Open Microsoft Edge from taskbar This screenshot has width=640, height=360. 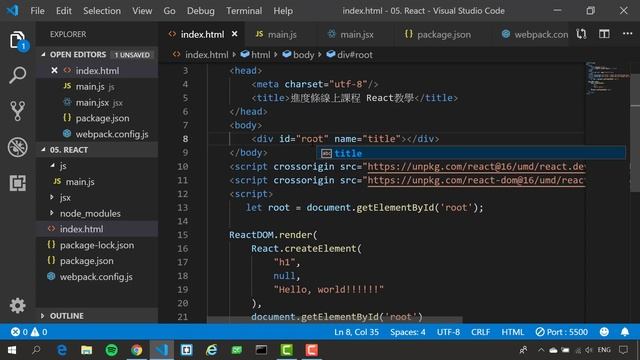coord(62,350)
